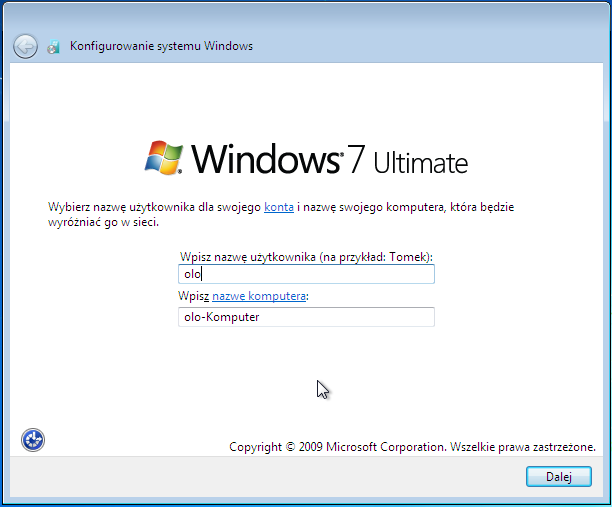Click the Dalej button to continue
This screenshot has height=507, width=612.
click(x=559, y=476)
